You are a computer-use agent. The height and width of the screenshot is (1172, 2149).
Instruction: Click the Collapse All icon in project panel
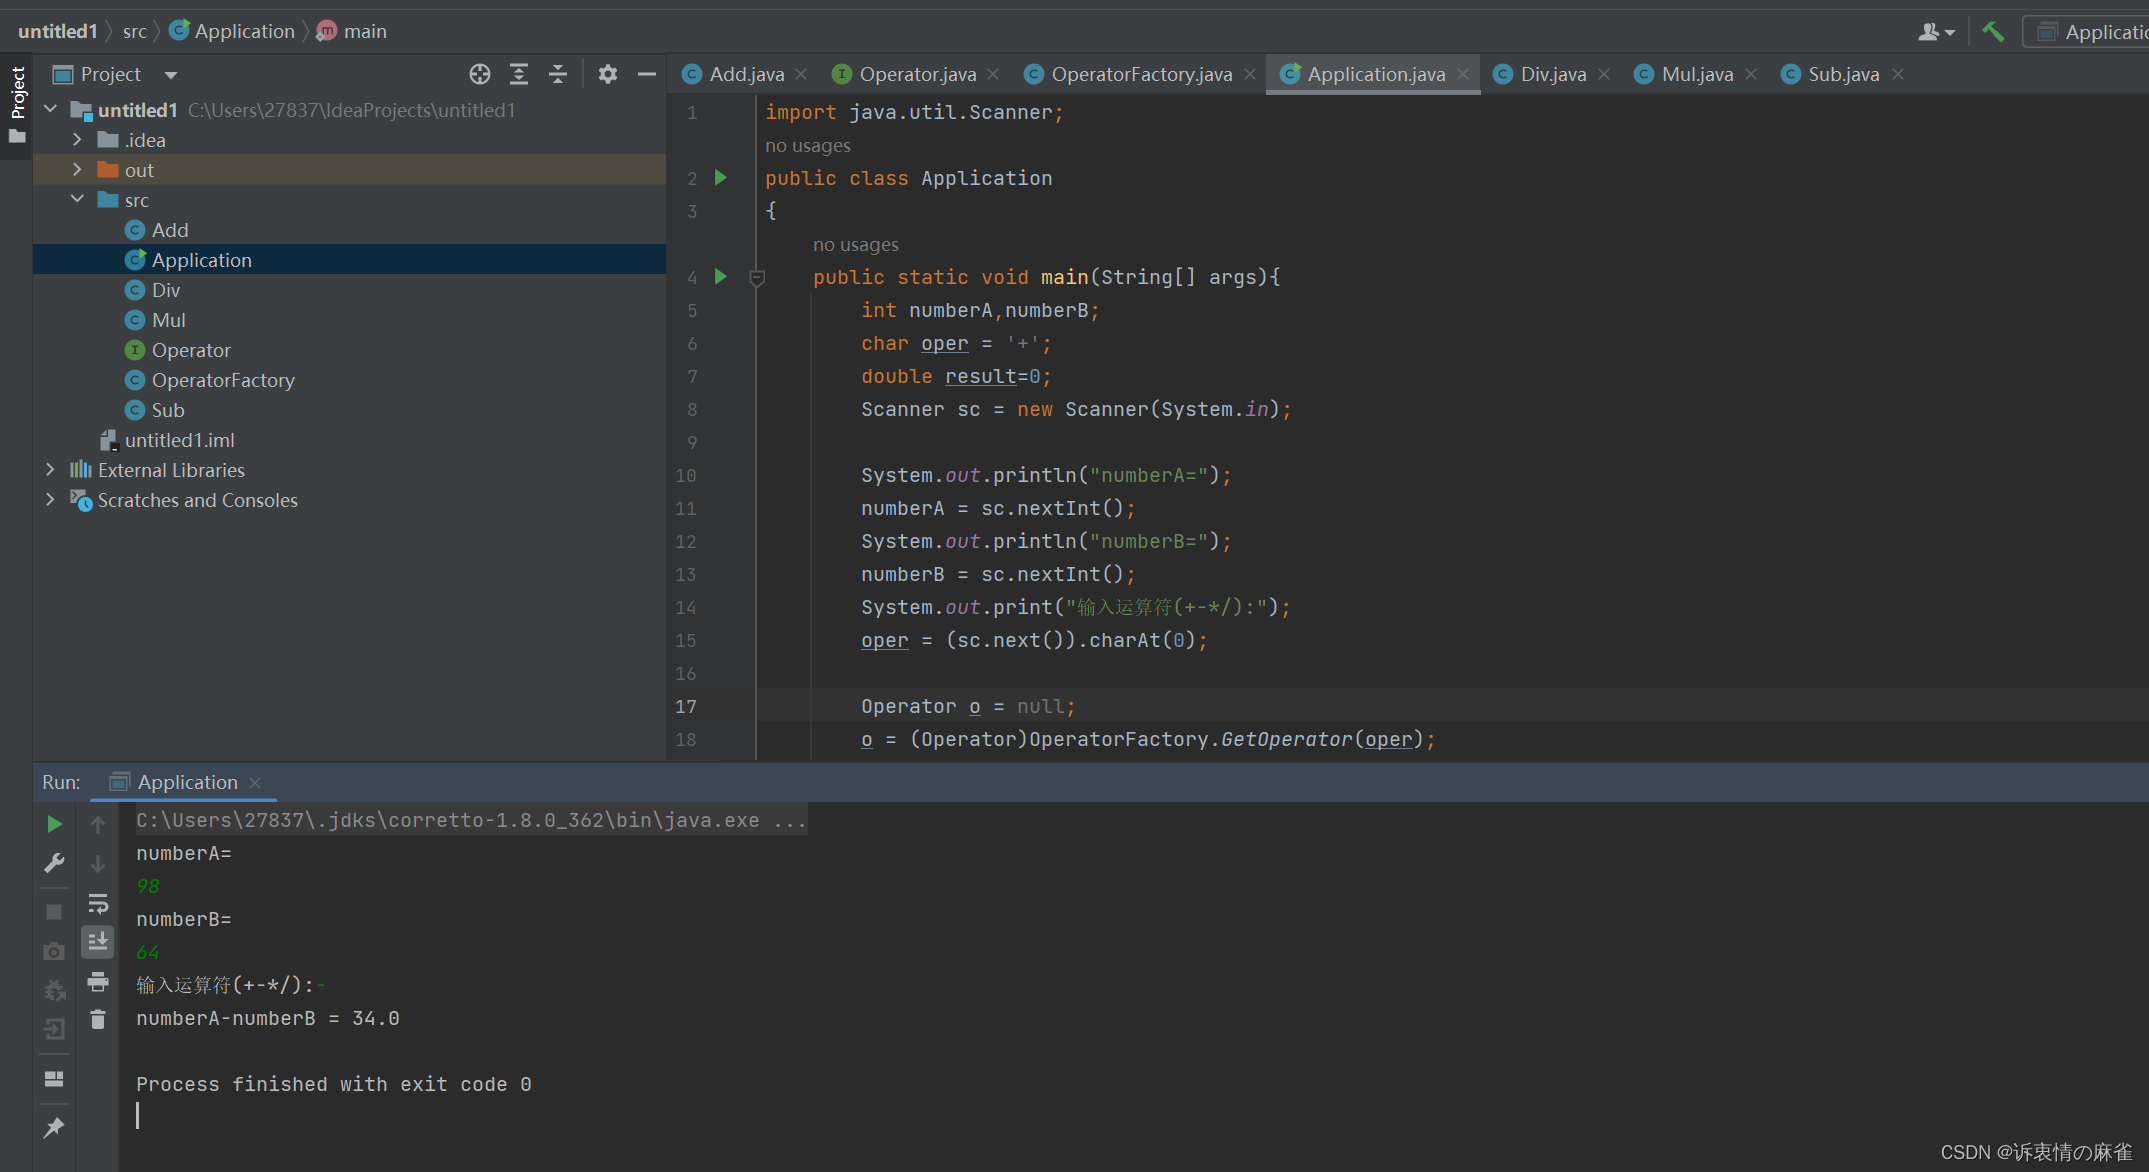556,75
